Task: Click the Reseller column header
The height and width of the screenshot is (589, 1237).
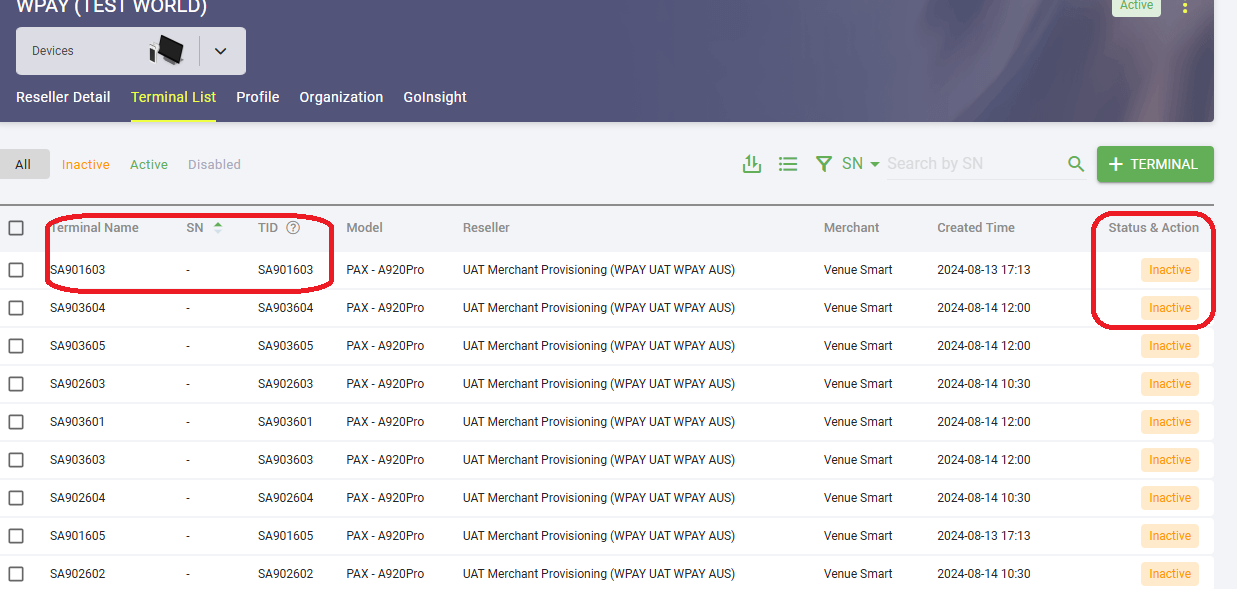Action: coord(486,228)
